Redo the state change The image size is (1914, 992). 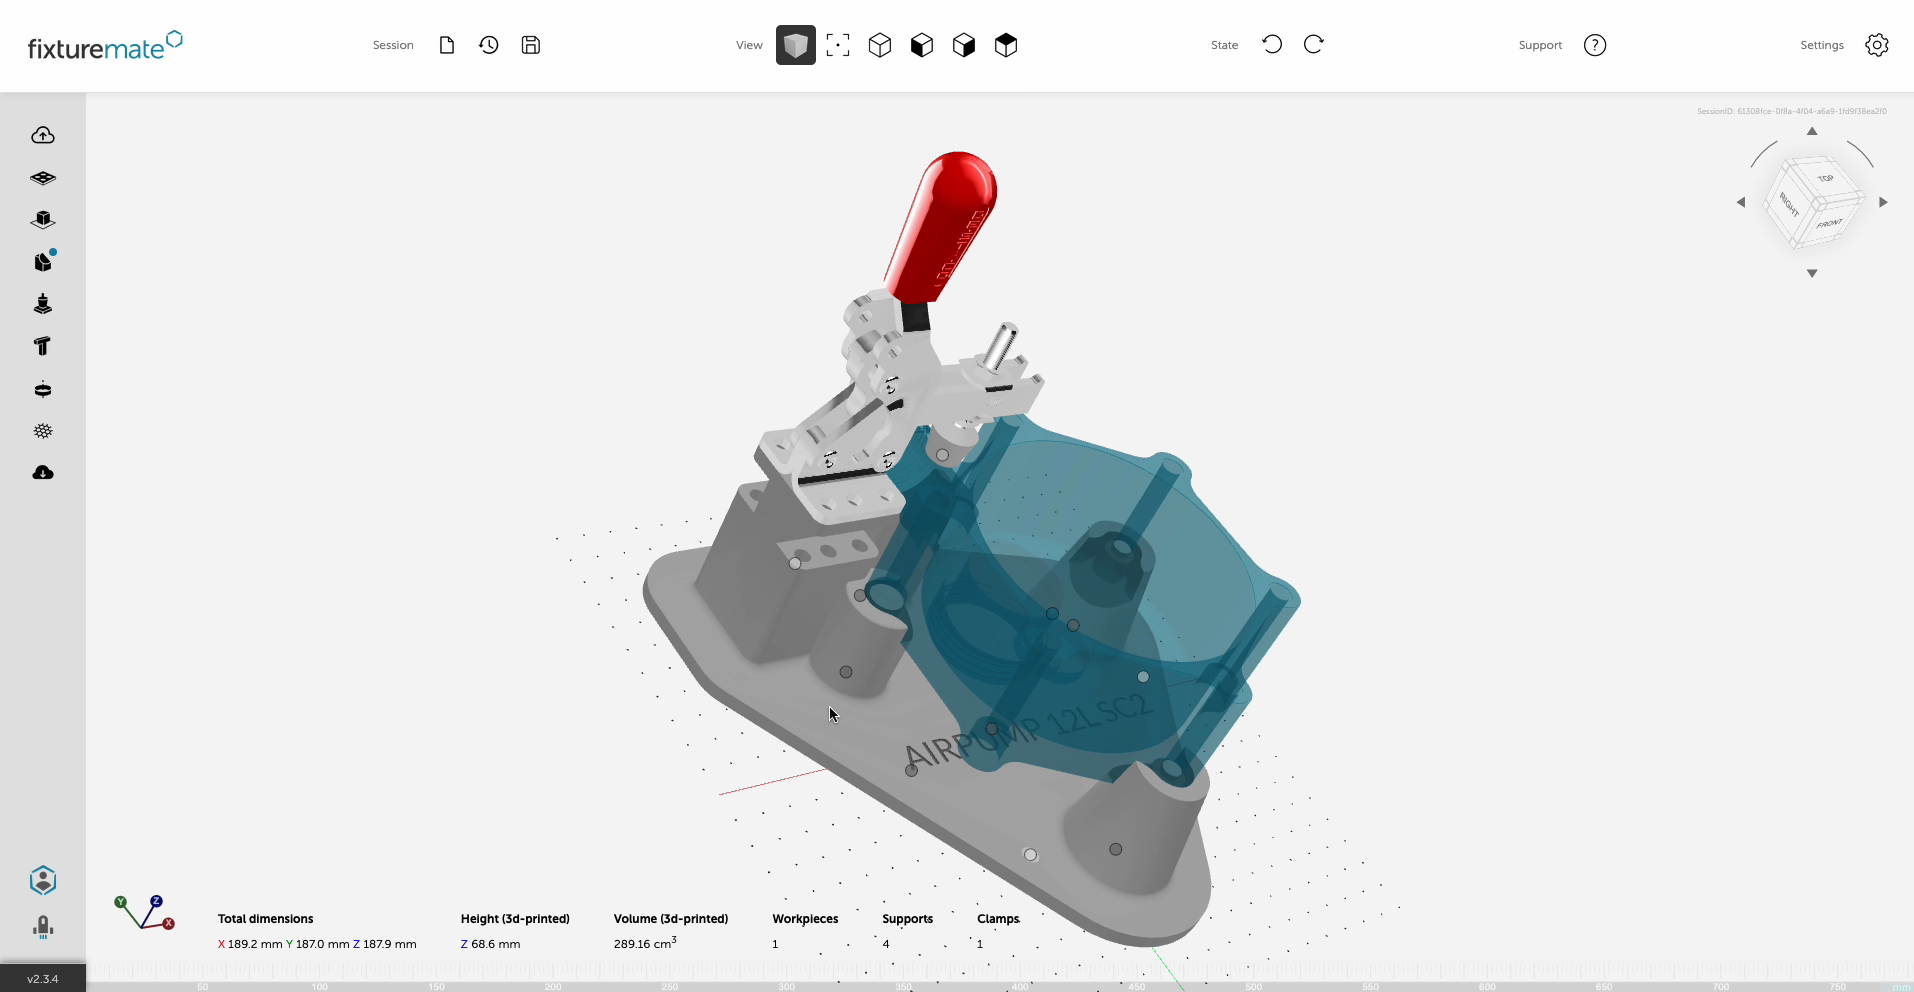pos(1314,44)
